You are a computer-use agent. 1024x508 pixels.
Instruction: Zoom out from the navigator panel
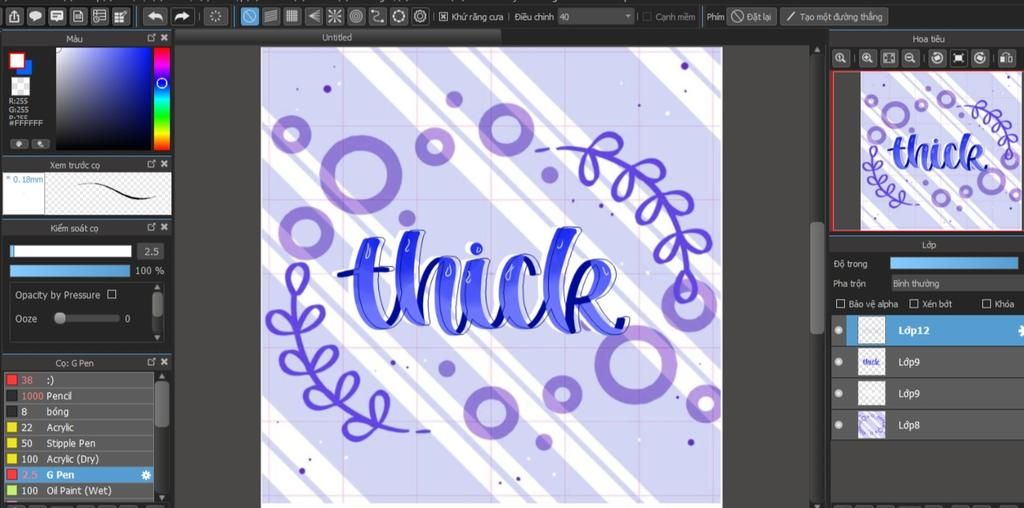point(910,58)
